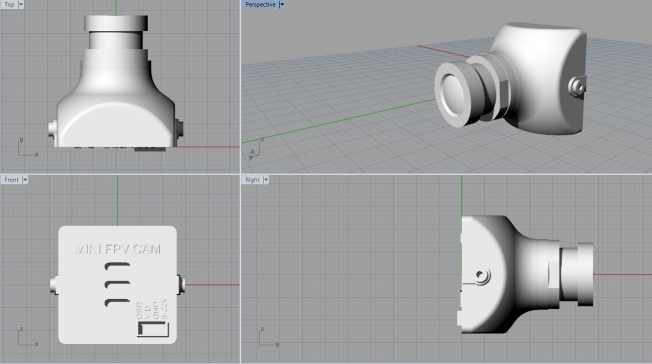652x364 pixels.
Task: Open the Right viewport dropdown arrow
Action: 266,180
